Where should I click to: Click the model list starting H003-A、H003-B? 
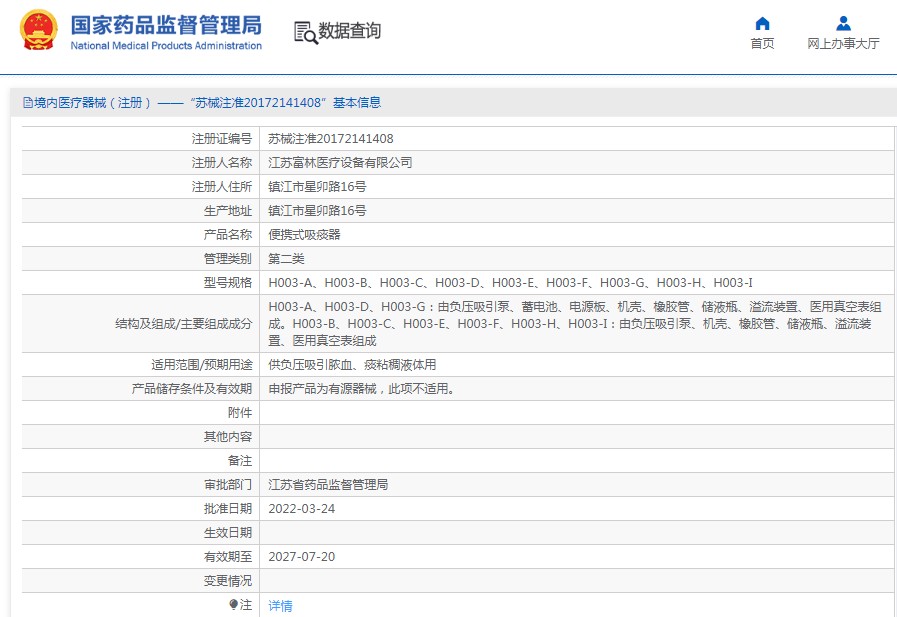pos(510,283)
